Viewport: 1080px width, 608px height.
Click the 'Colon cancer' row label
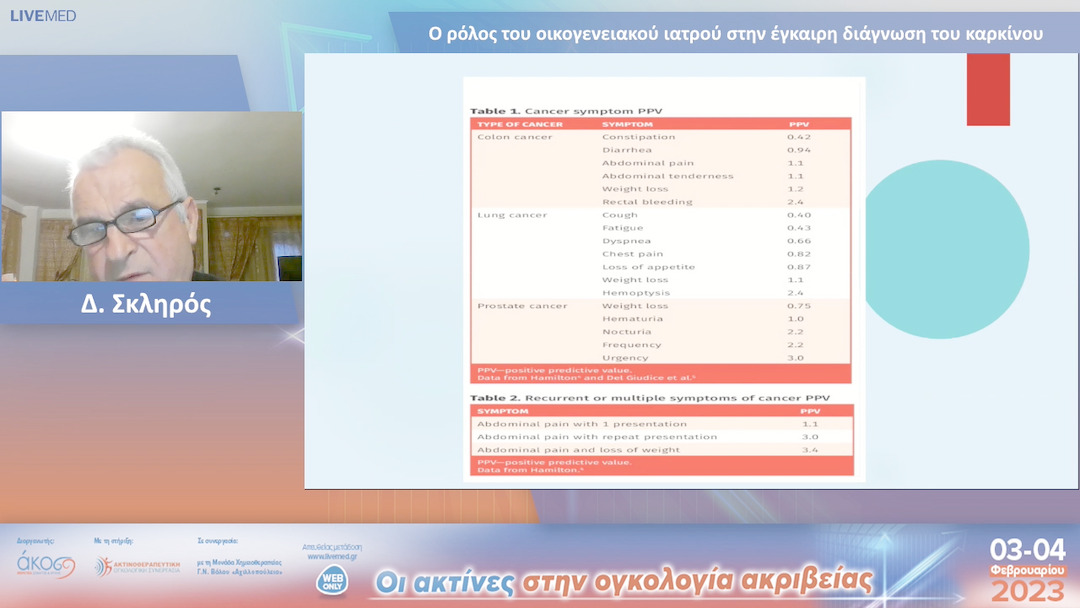(515, 137)
